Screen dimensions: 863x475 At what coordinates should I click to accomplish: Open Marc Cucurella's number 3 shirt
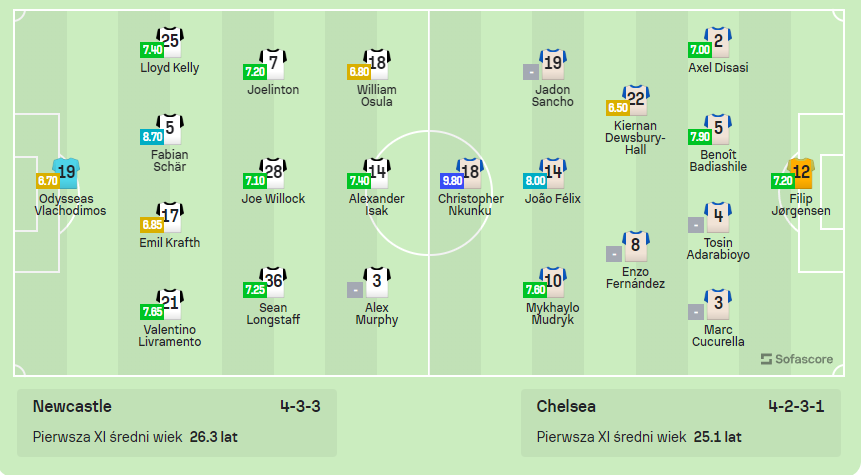(717, 303)
